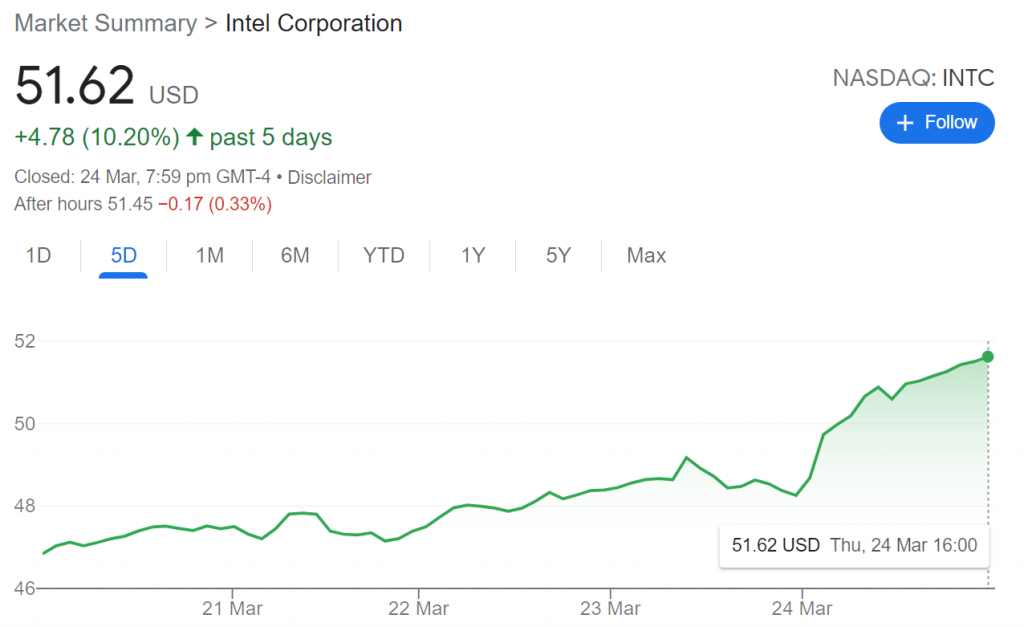Show the 6M chart range
The image size is (1024, 627).
[x=295, y=256]
